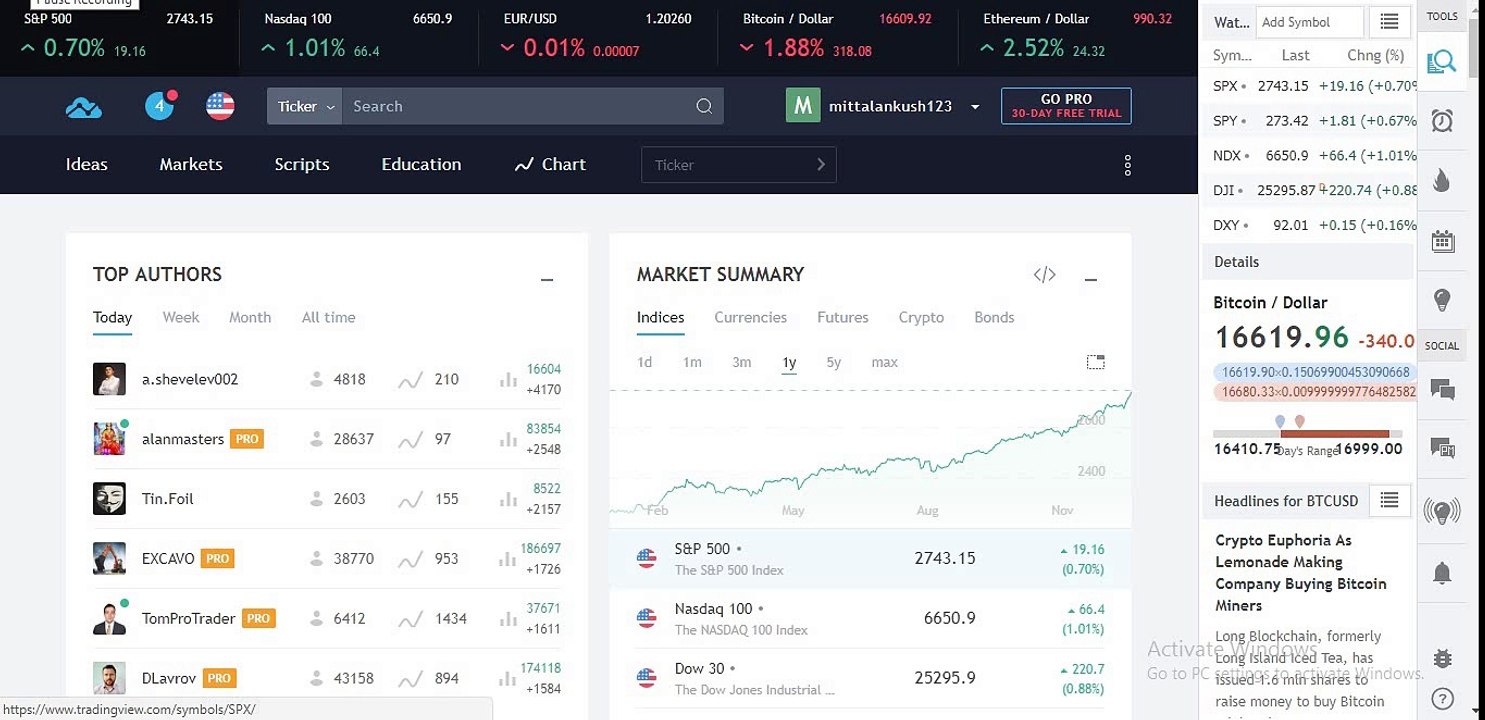
Task: Collapse the Market Summary widget
Action: pos(1091,280)
